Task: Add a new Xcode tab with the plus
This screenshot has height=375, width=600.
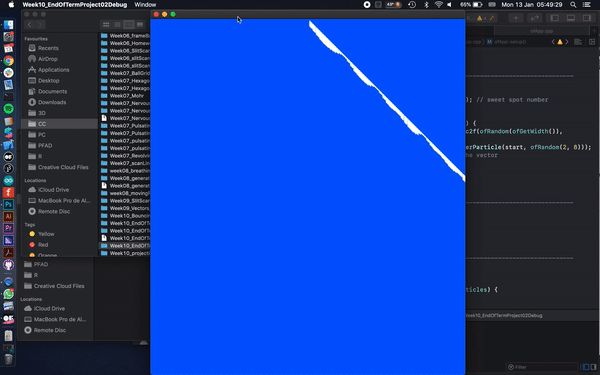Action: tap(595, 31)
